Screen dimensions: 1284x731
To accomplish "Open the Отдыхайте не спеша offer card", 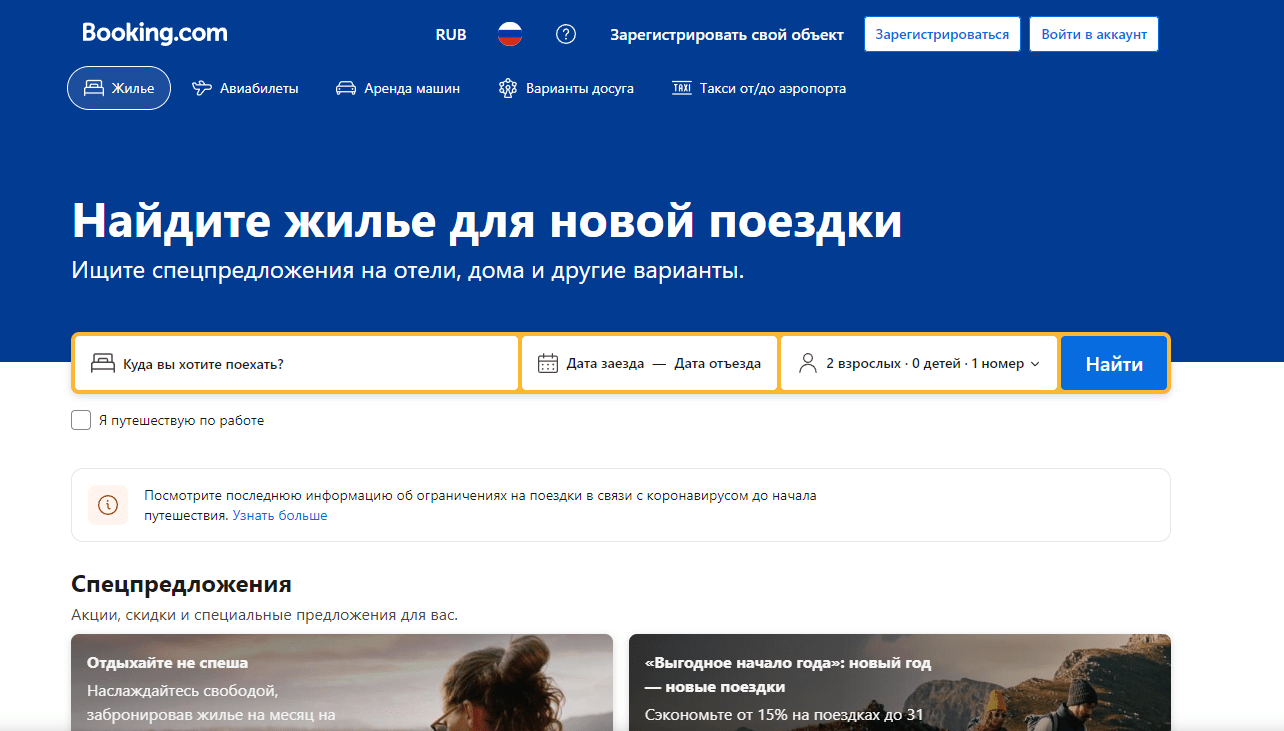I will pyautogui.click(x=342, y=682).
